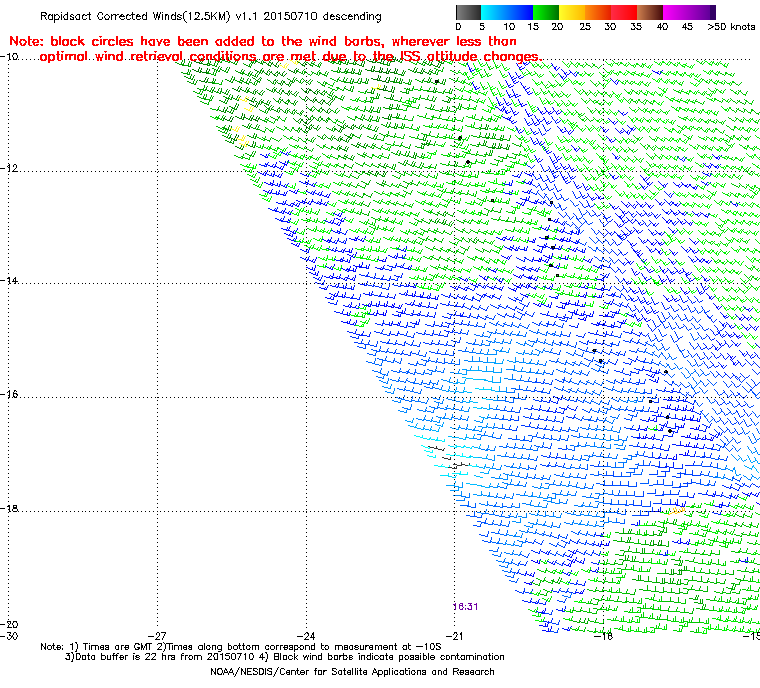760x688 pixels.
Task: Click the 'Times are GMT' footnote line
Action: click(x=241, y=647)
